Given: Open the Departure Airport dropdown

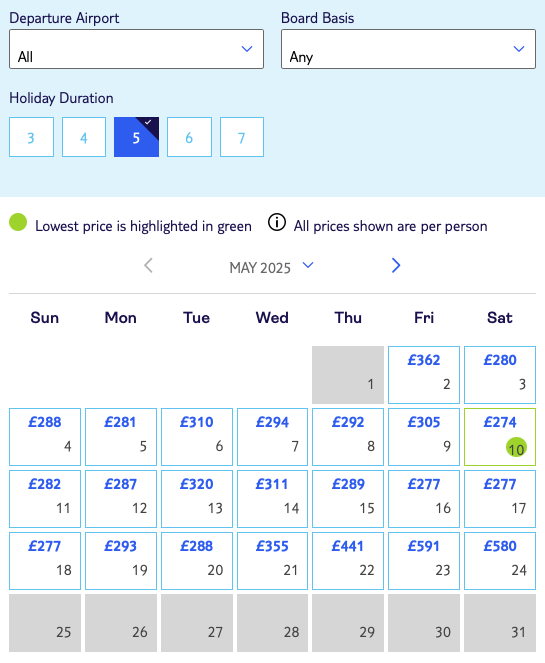Looking at the screenshot, I should click(x=136, y=49).
